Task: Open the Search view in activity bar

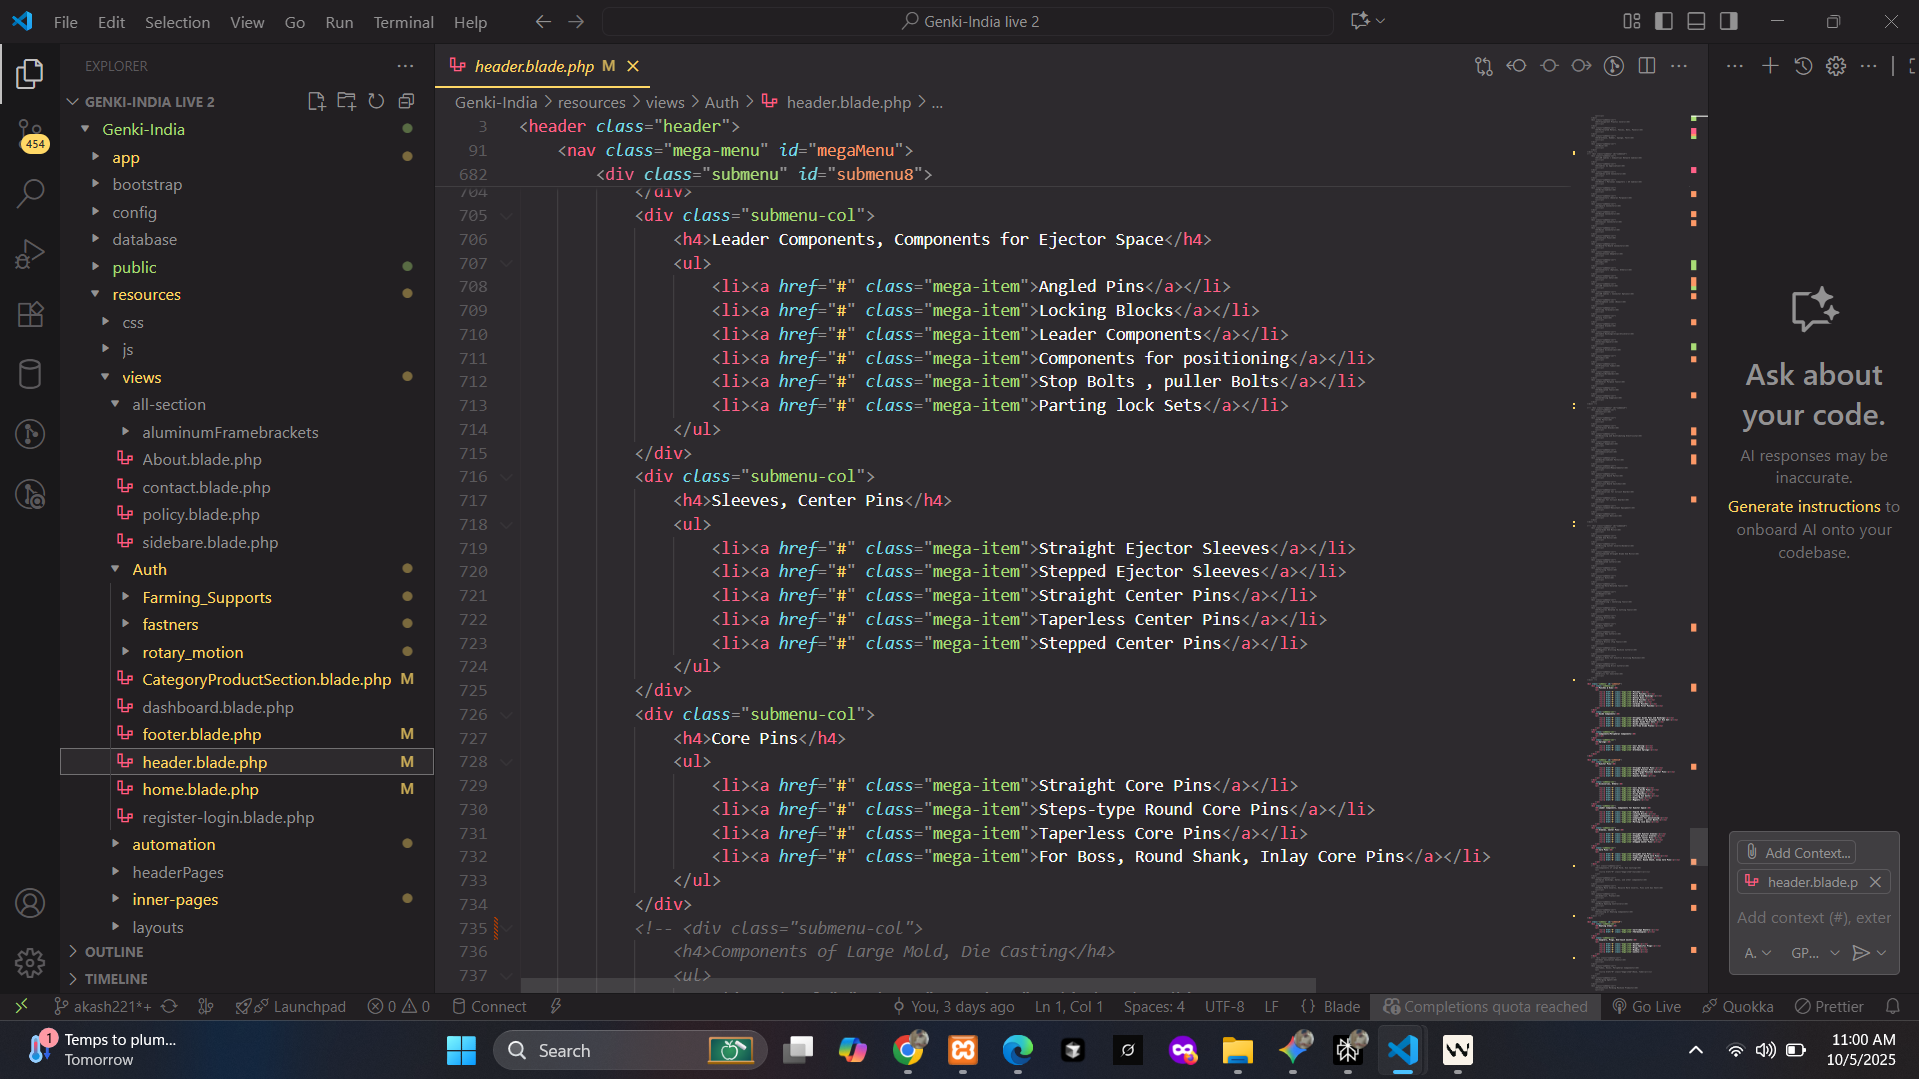Action: 30,193
